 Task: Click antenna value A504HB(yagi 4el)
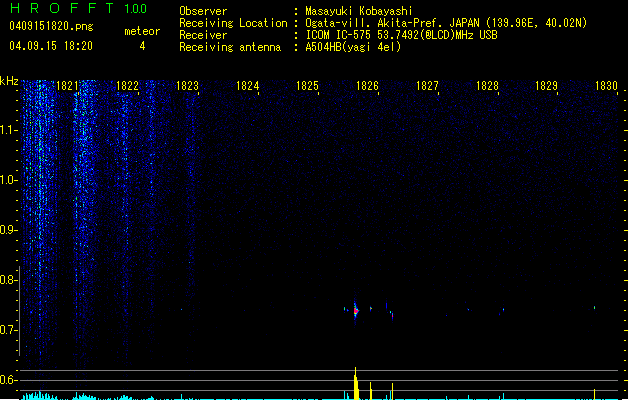pos(353,47)
